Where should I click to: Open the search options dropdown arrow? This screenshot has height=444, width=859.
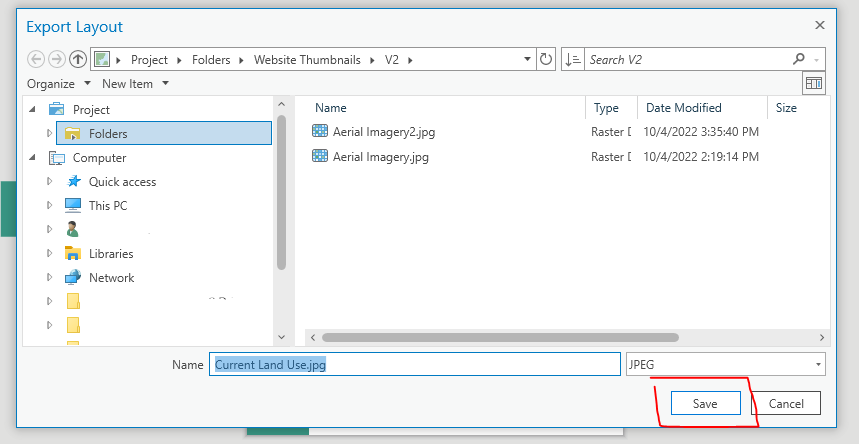tap(817, 59)
